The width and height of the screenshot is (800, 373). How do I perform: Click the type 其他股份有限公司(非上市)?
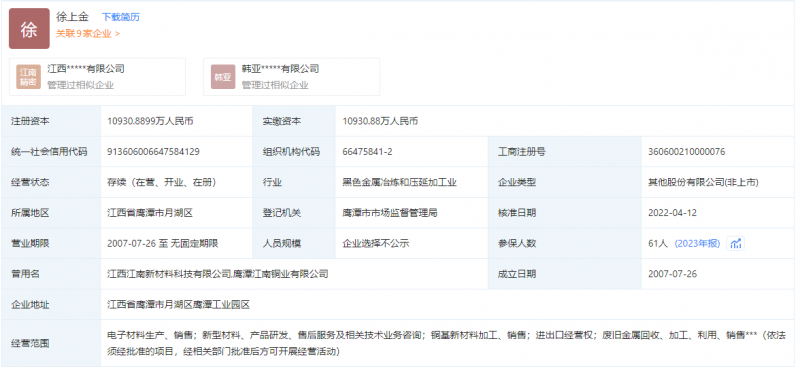coord(703,183)
